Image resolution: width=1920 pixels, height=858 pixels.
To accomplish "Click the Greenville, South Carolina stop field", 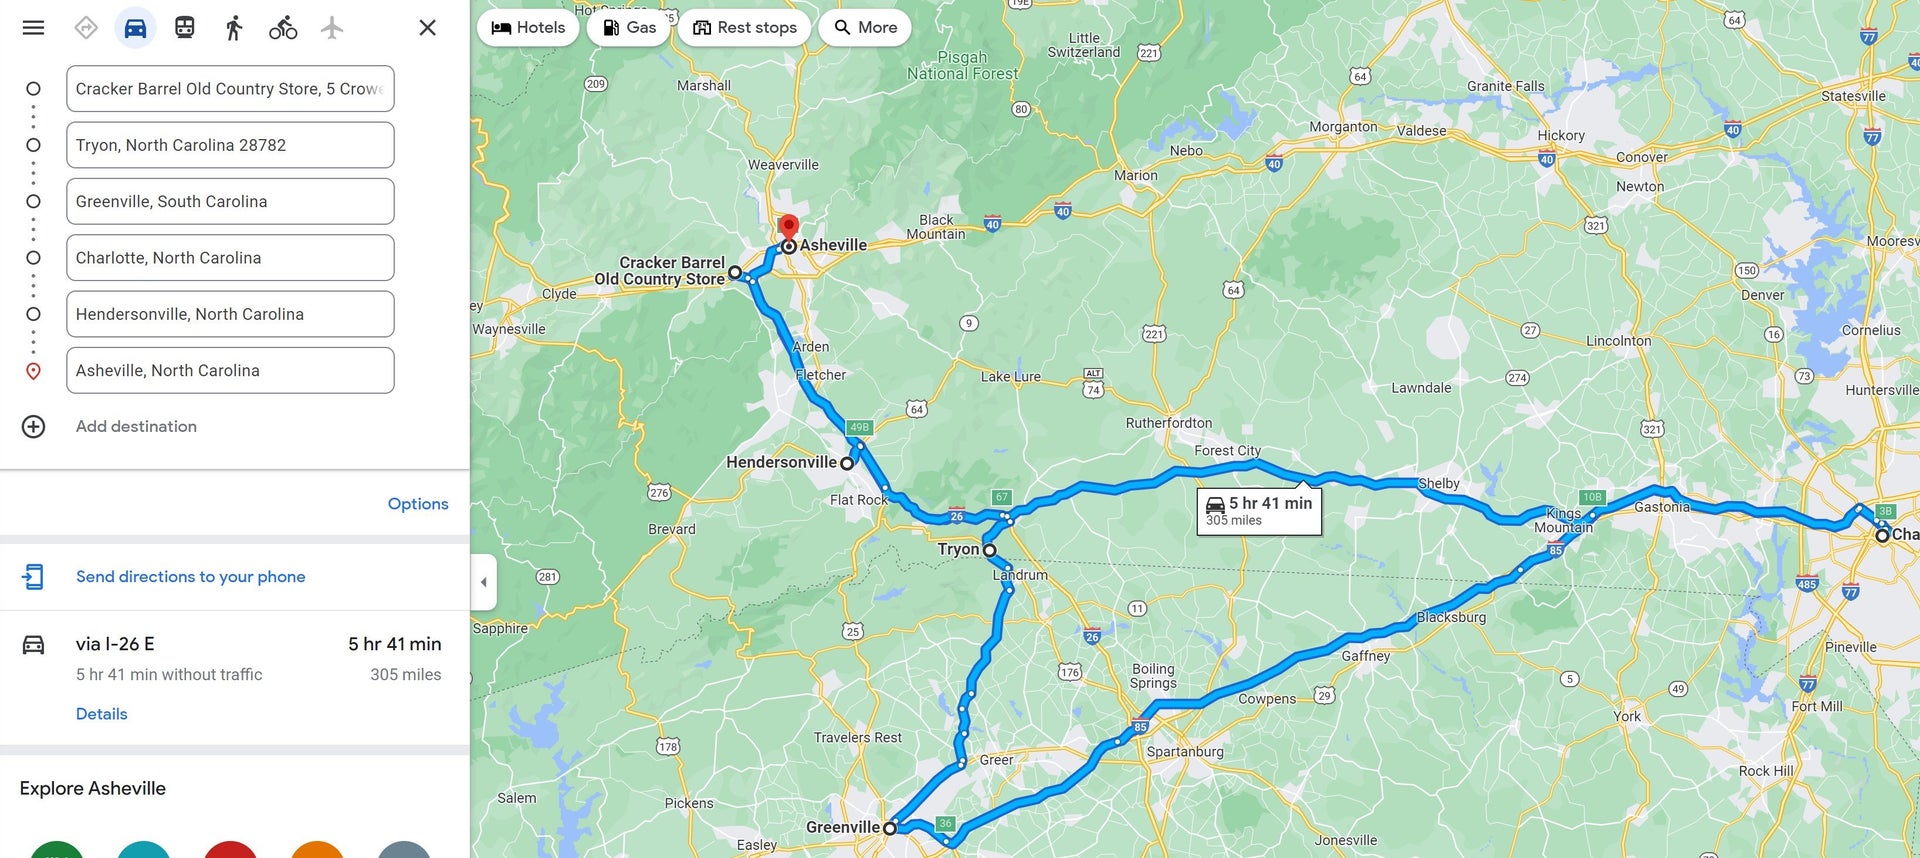I will [x=230, y=201].
